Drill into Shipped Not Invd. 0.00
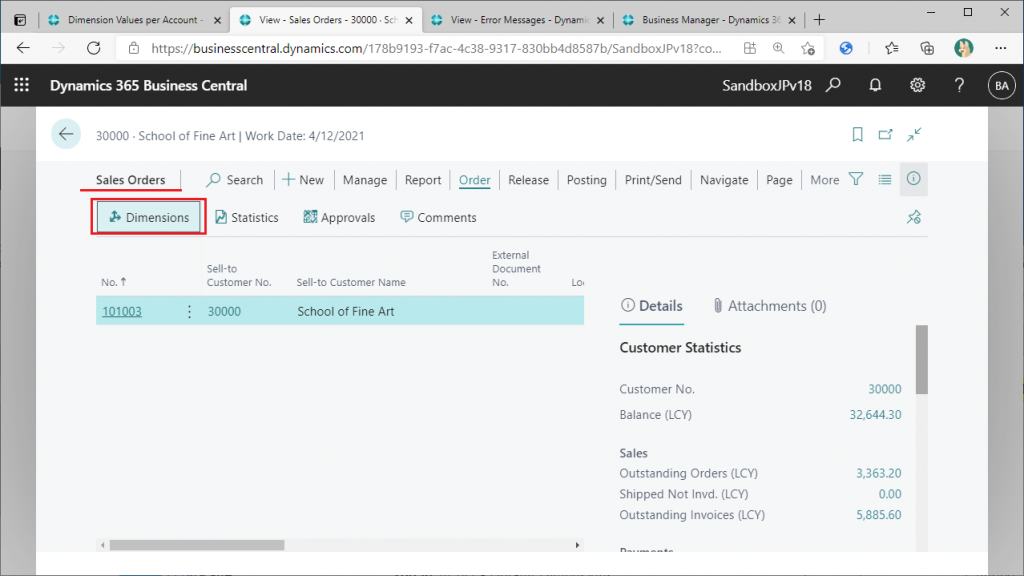 (x=889, y=494)
